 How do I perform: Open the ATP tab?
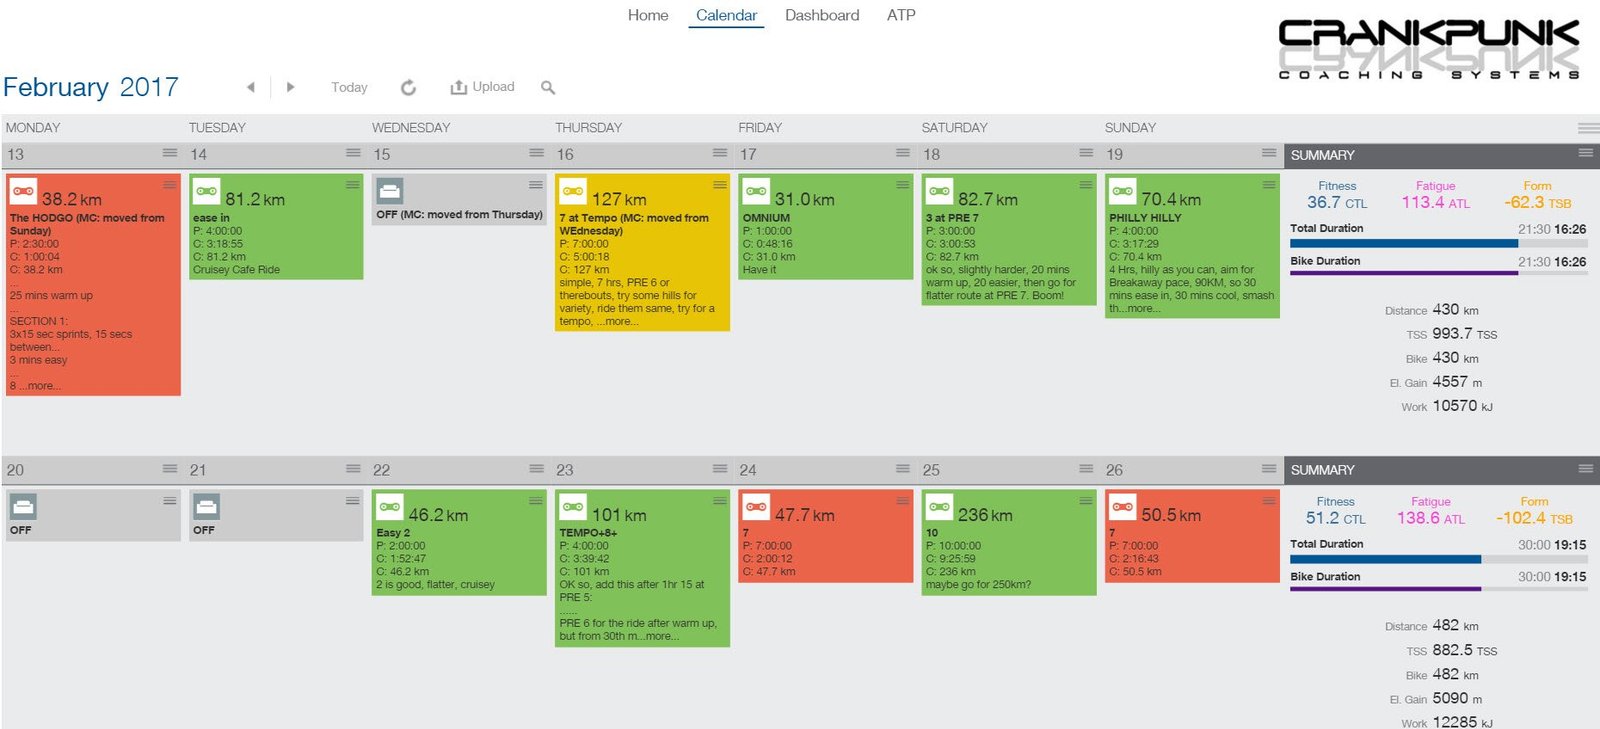click(x=900, y=15)
